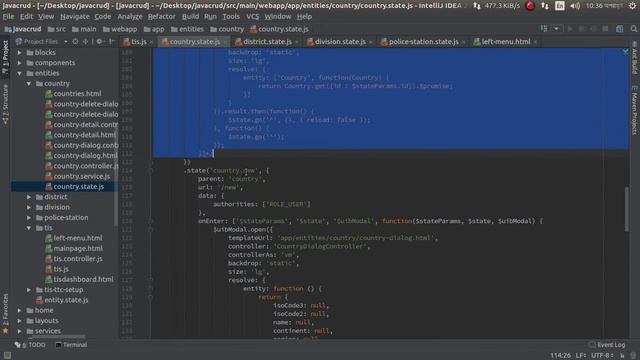Image resolution: width=640 pixels, height=360 pixels.
Task: Select tis.controller.js file
Action: coord(74,259)
